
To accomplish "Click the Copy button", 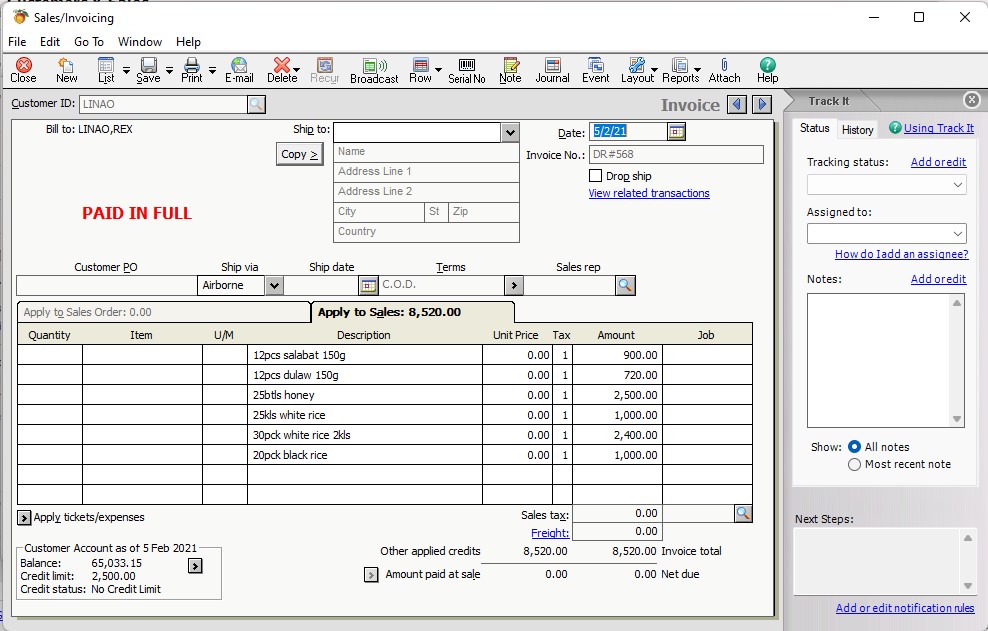I will [x=299, y=154].
